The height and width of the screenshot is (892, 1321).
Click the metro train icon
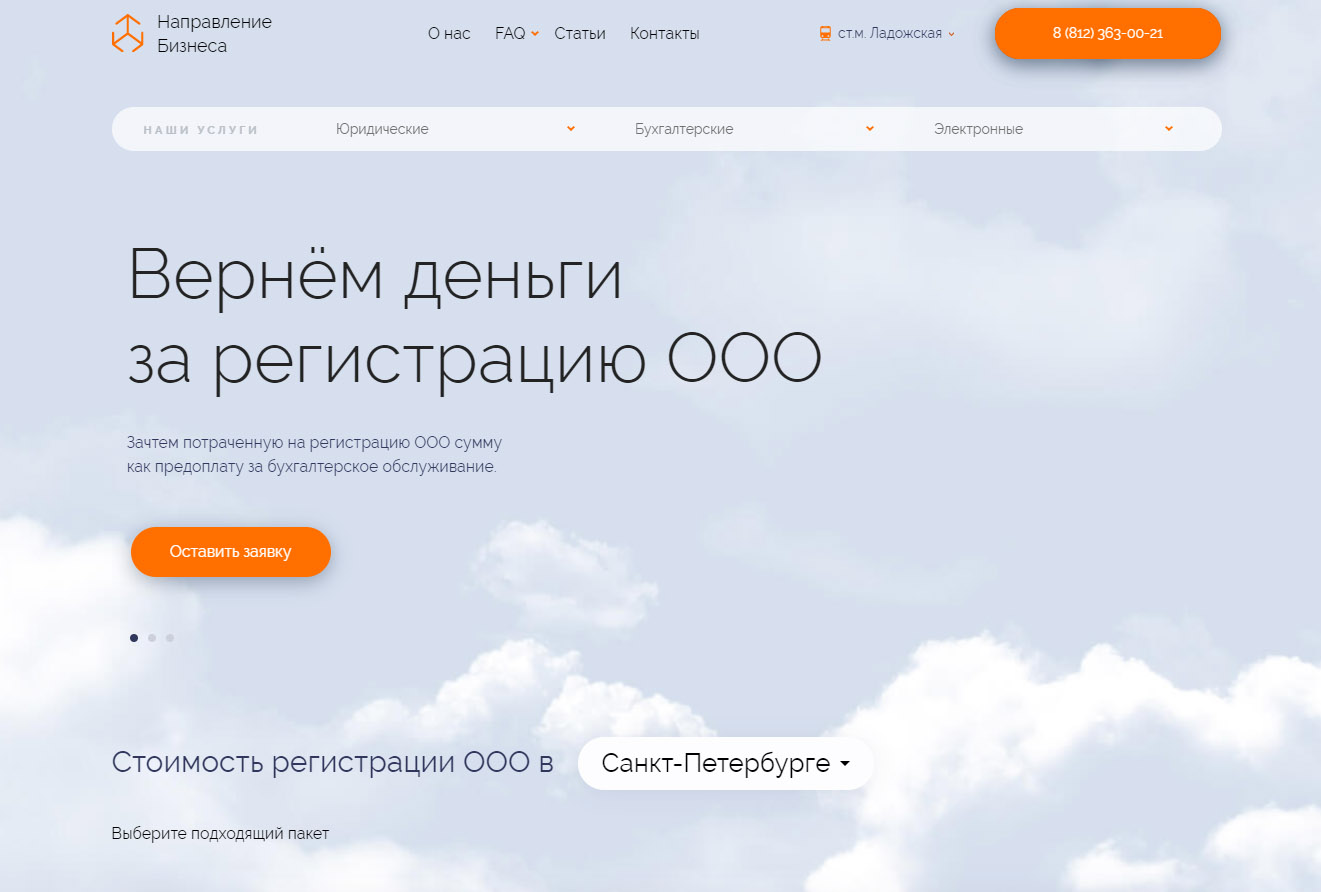coord(825,33)
